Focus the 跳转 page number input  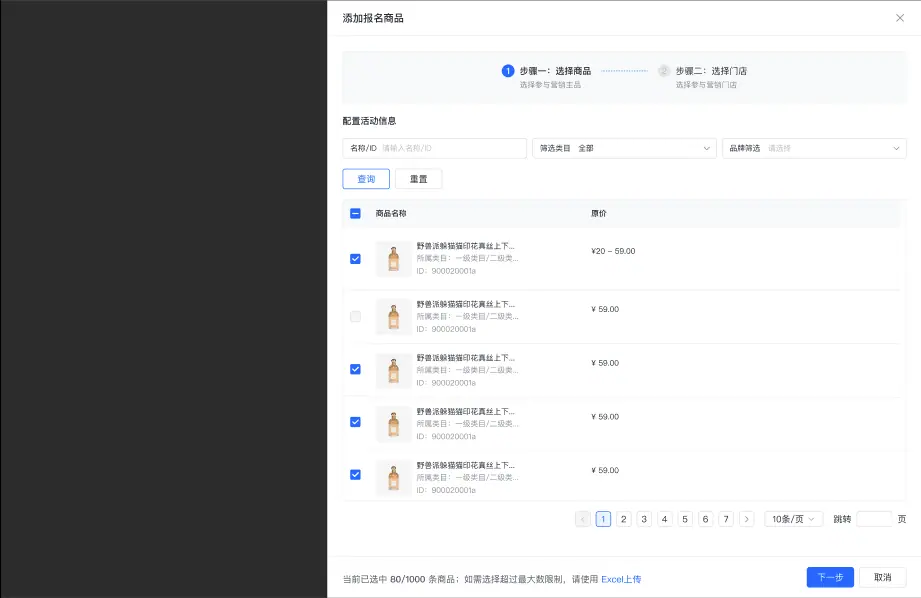(x=874, y=519)
